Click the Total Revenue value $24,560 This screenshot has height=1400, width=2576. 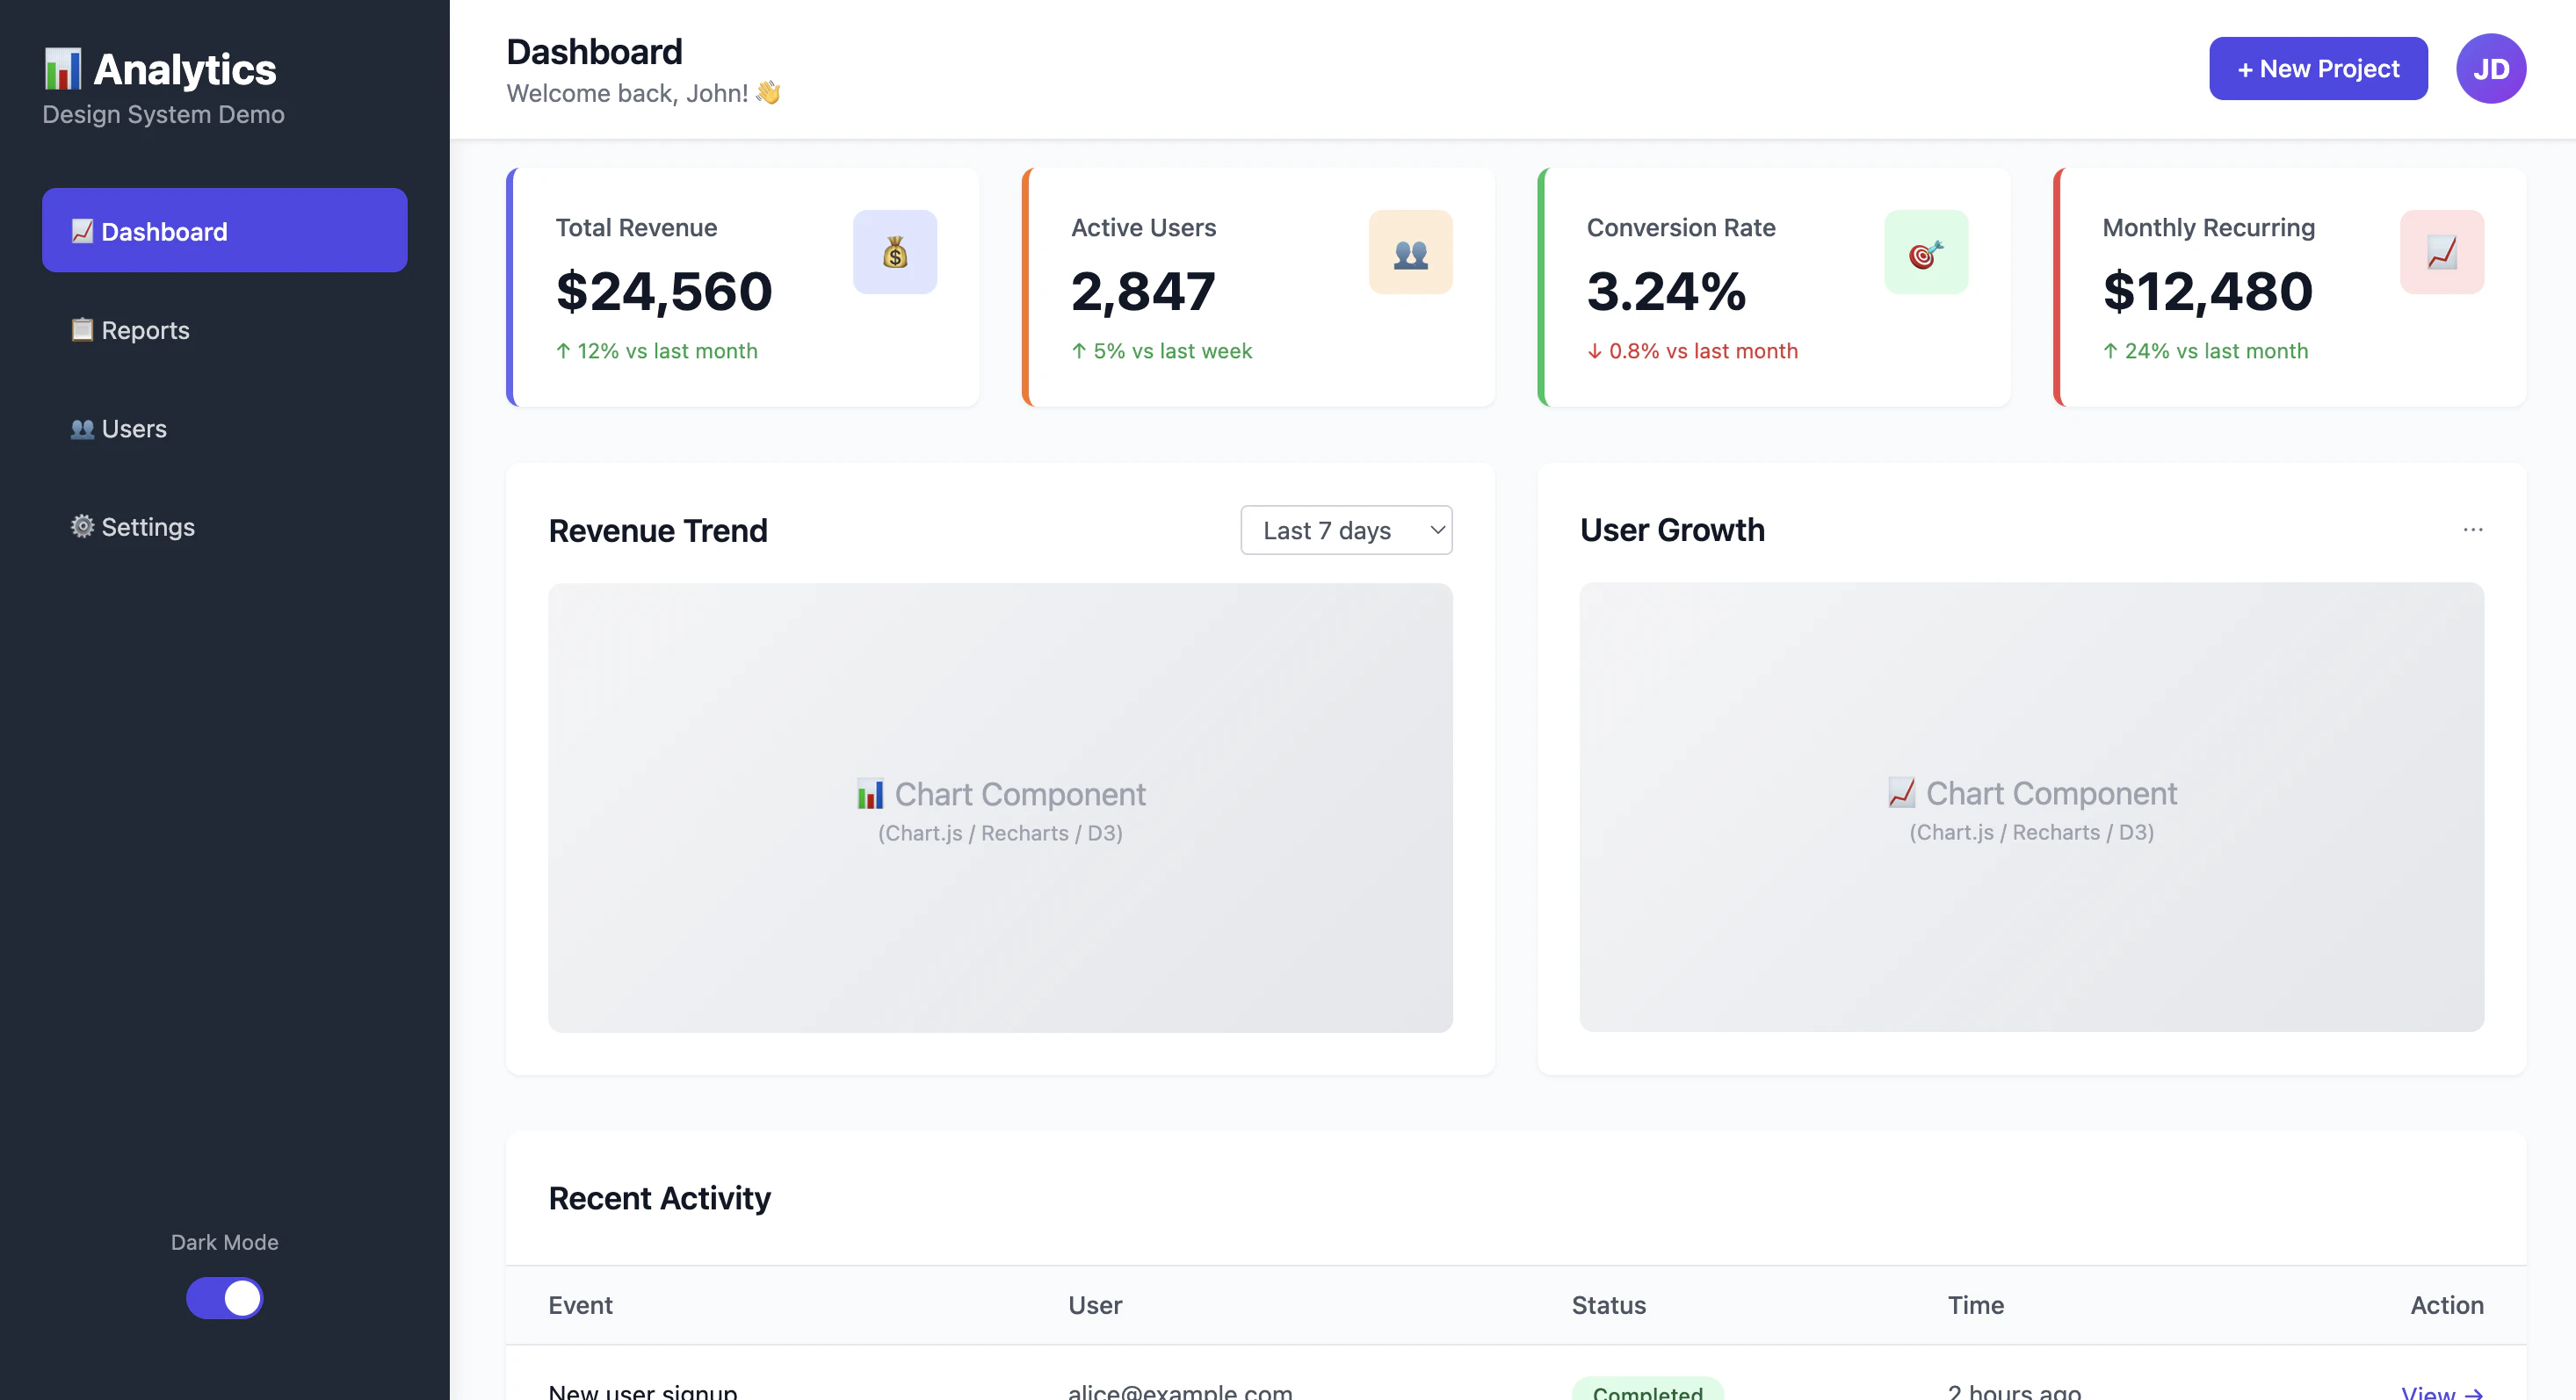[x=664, y=291]
